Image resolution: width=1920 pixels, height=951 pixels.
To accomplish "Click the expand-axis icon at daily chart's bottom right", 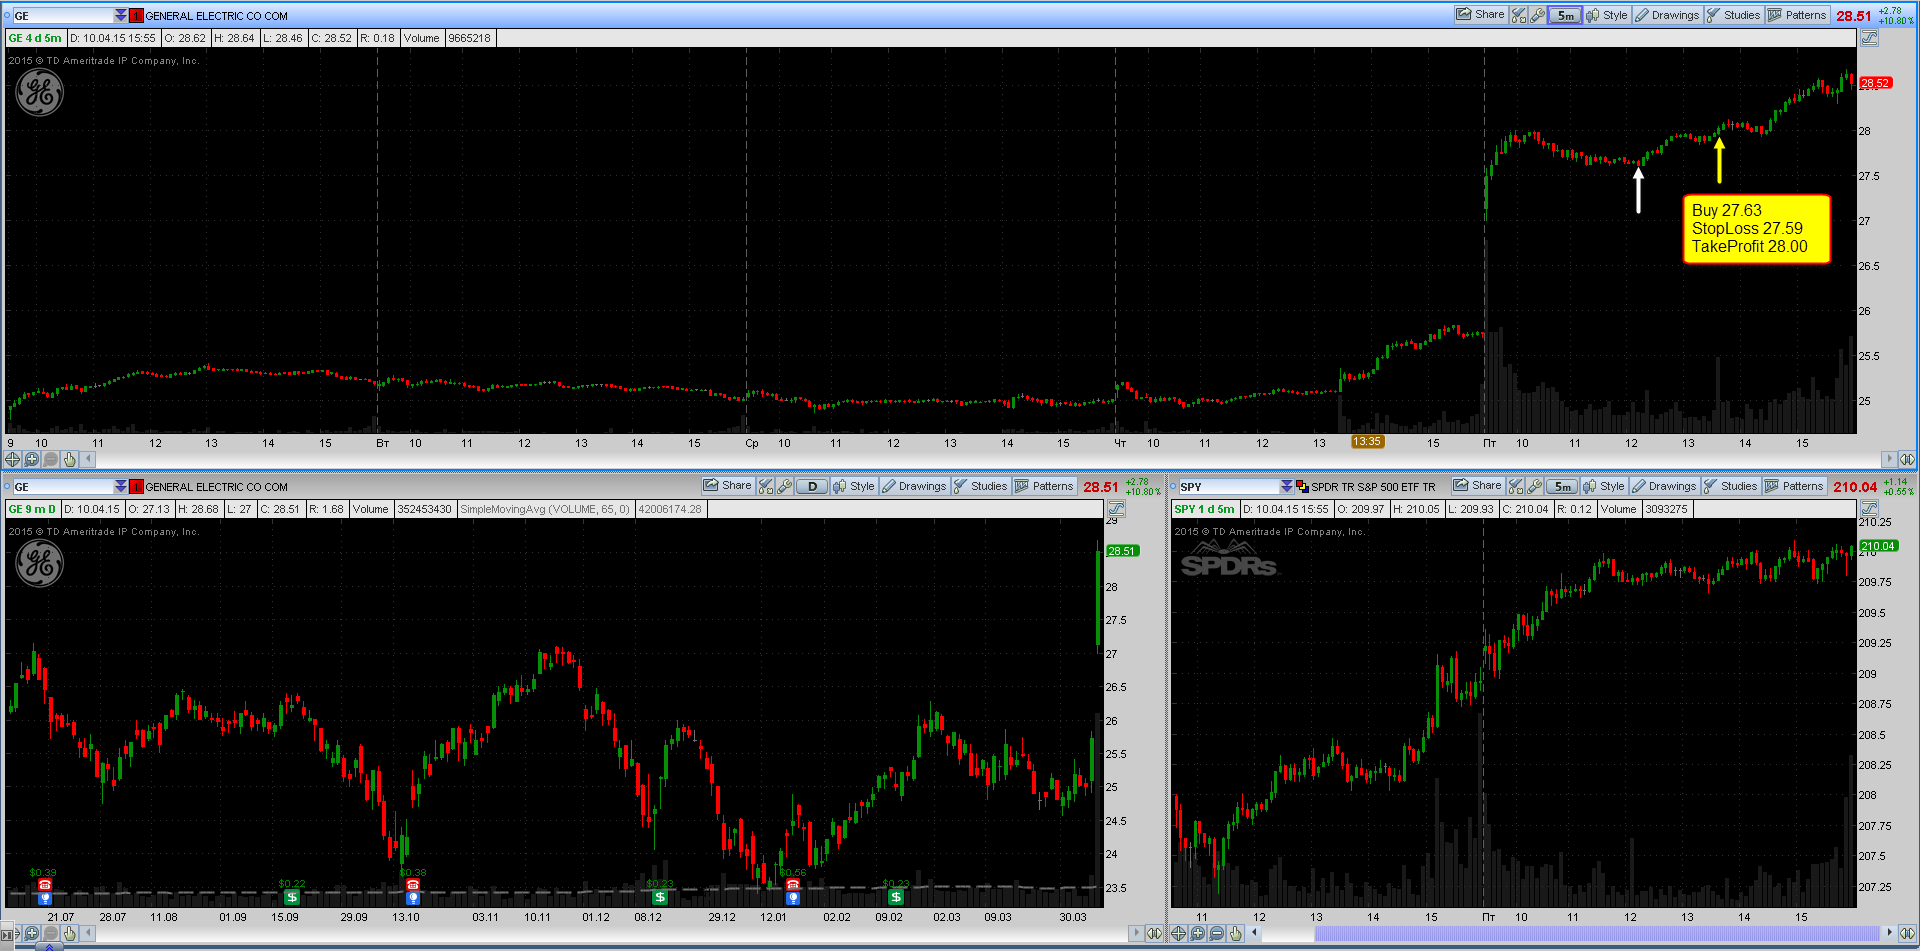I will (1154, 933).
